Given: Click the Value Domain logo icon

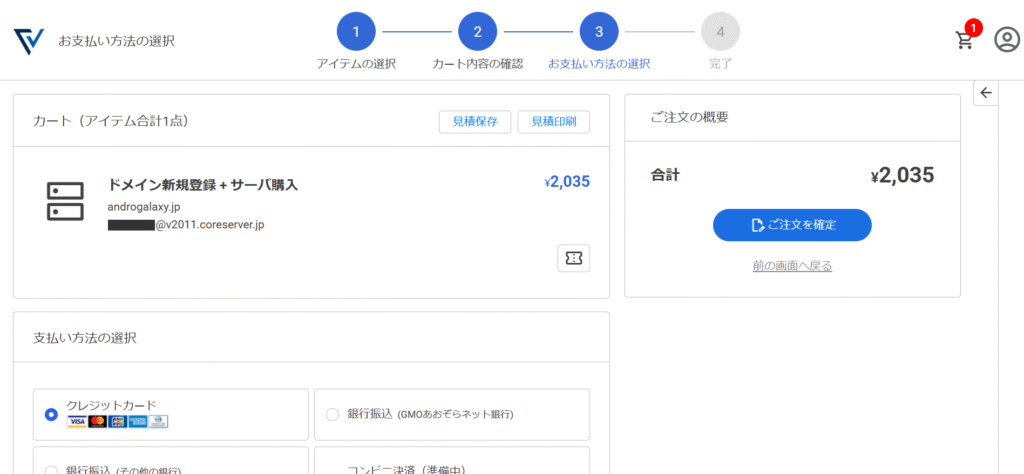Looking at the screenshot, I should pos(29,40).
